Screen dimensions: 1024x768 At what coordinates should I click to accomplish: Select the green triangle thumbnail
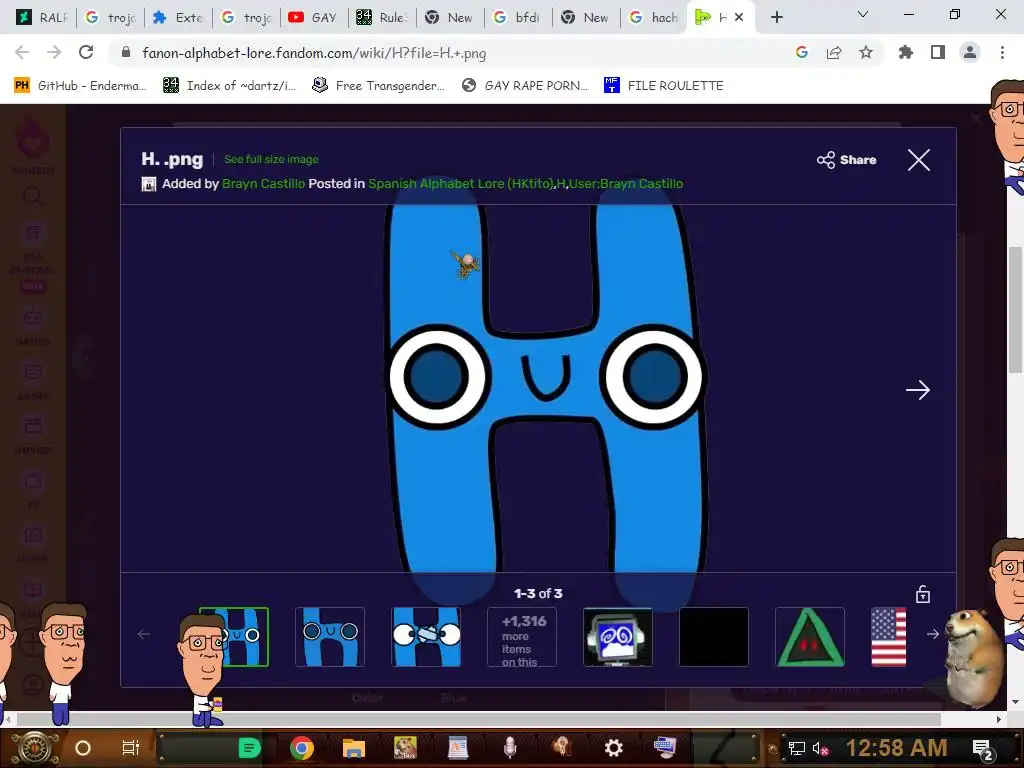[810, 637]
